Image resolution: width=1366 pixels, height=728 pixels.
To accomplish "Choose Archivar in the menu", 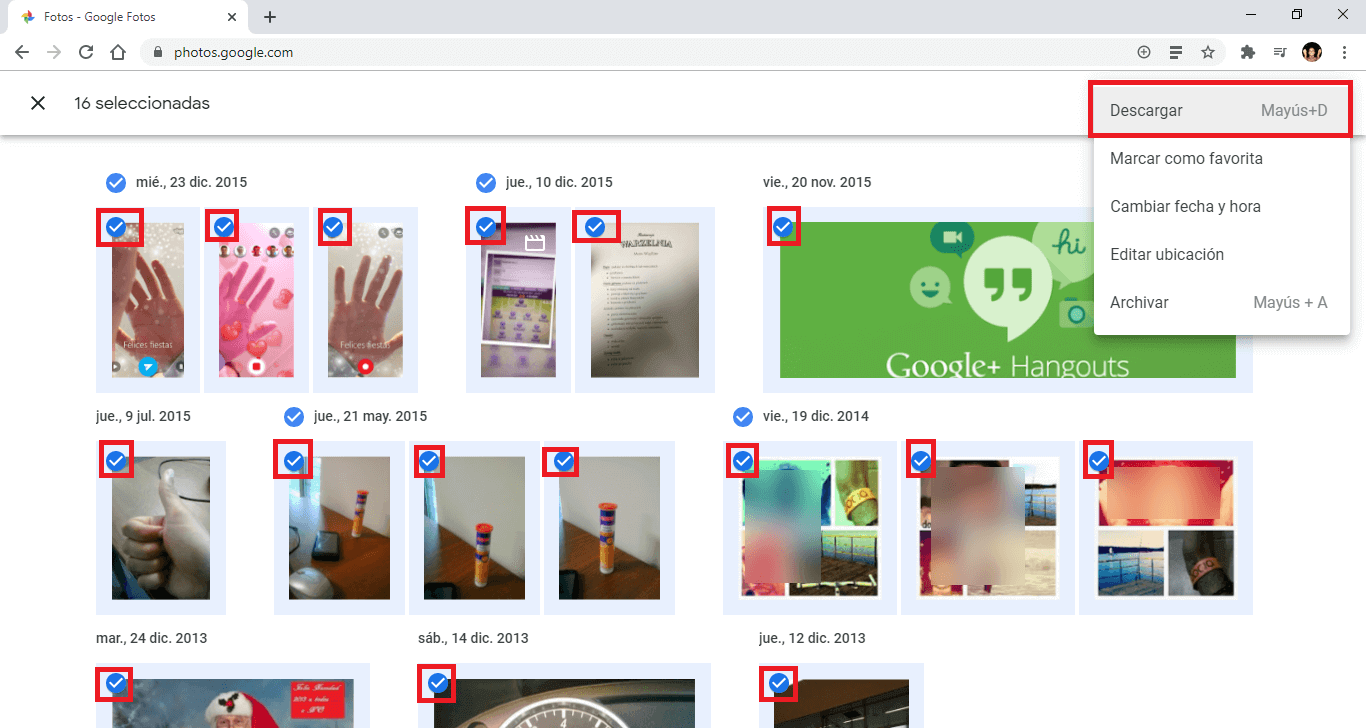I will (x=1222, y=302).
